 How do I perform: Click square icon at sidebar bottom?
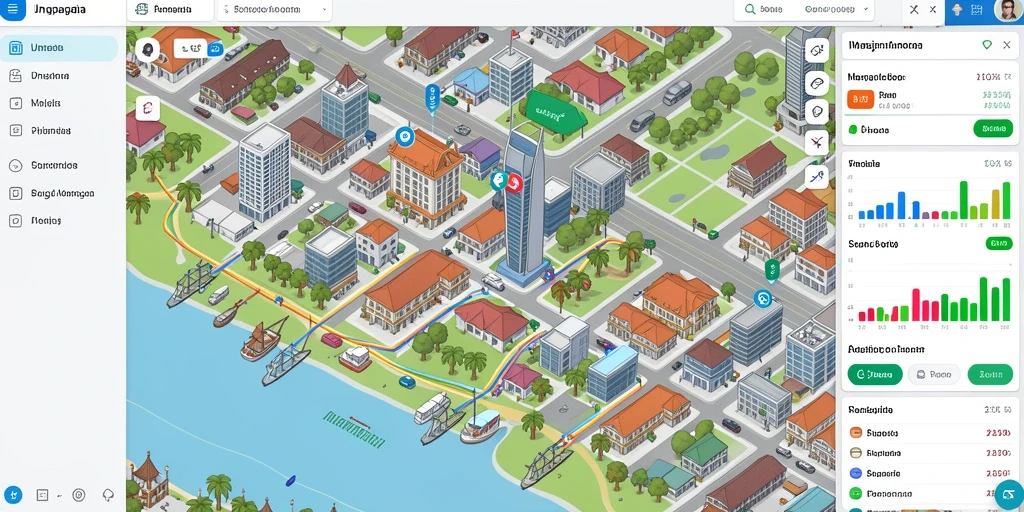click(x=42, y=495)
